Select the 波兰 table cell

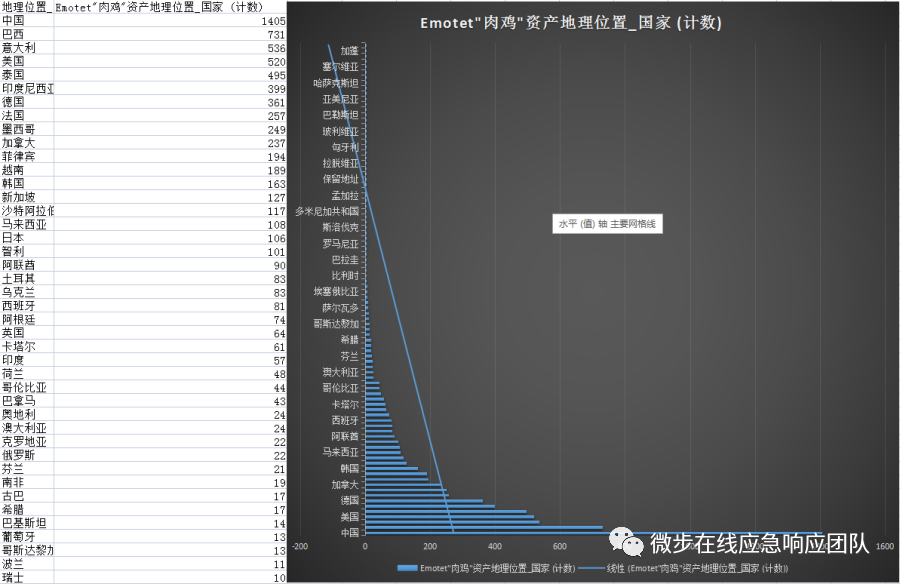[x=27, y=564]
